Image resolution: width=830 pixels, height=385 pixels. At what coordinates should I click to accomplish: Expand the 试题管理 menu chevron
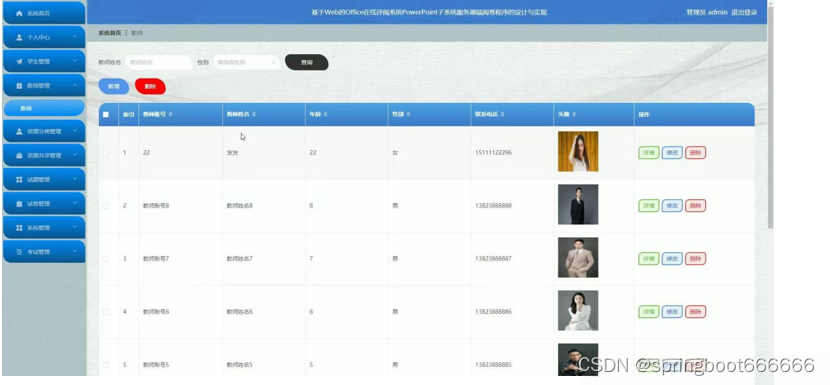click(75, 179)
